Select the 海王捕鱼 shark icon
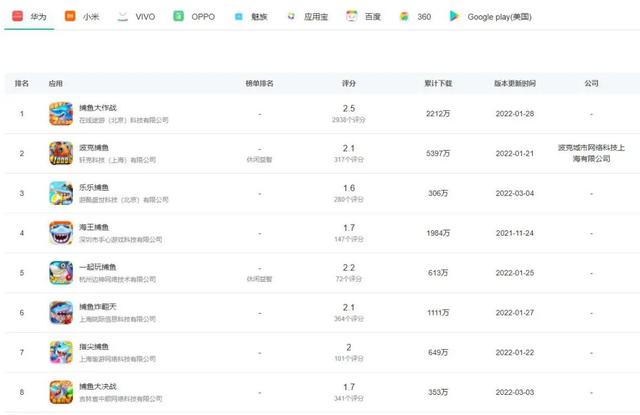The height and width of the screenshot is (415, 640). (61, 233)
